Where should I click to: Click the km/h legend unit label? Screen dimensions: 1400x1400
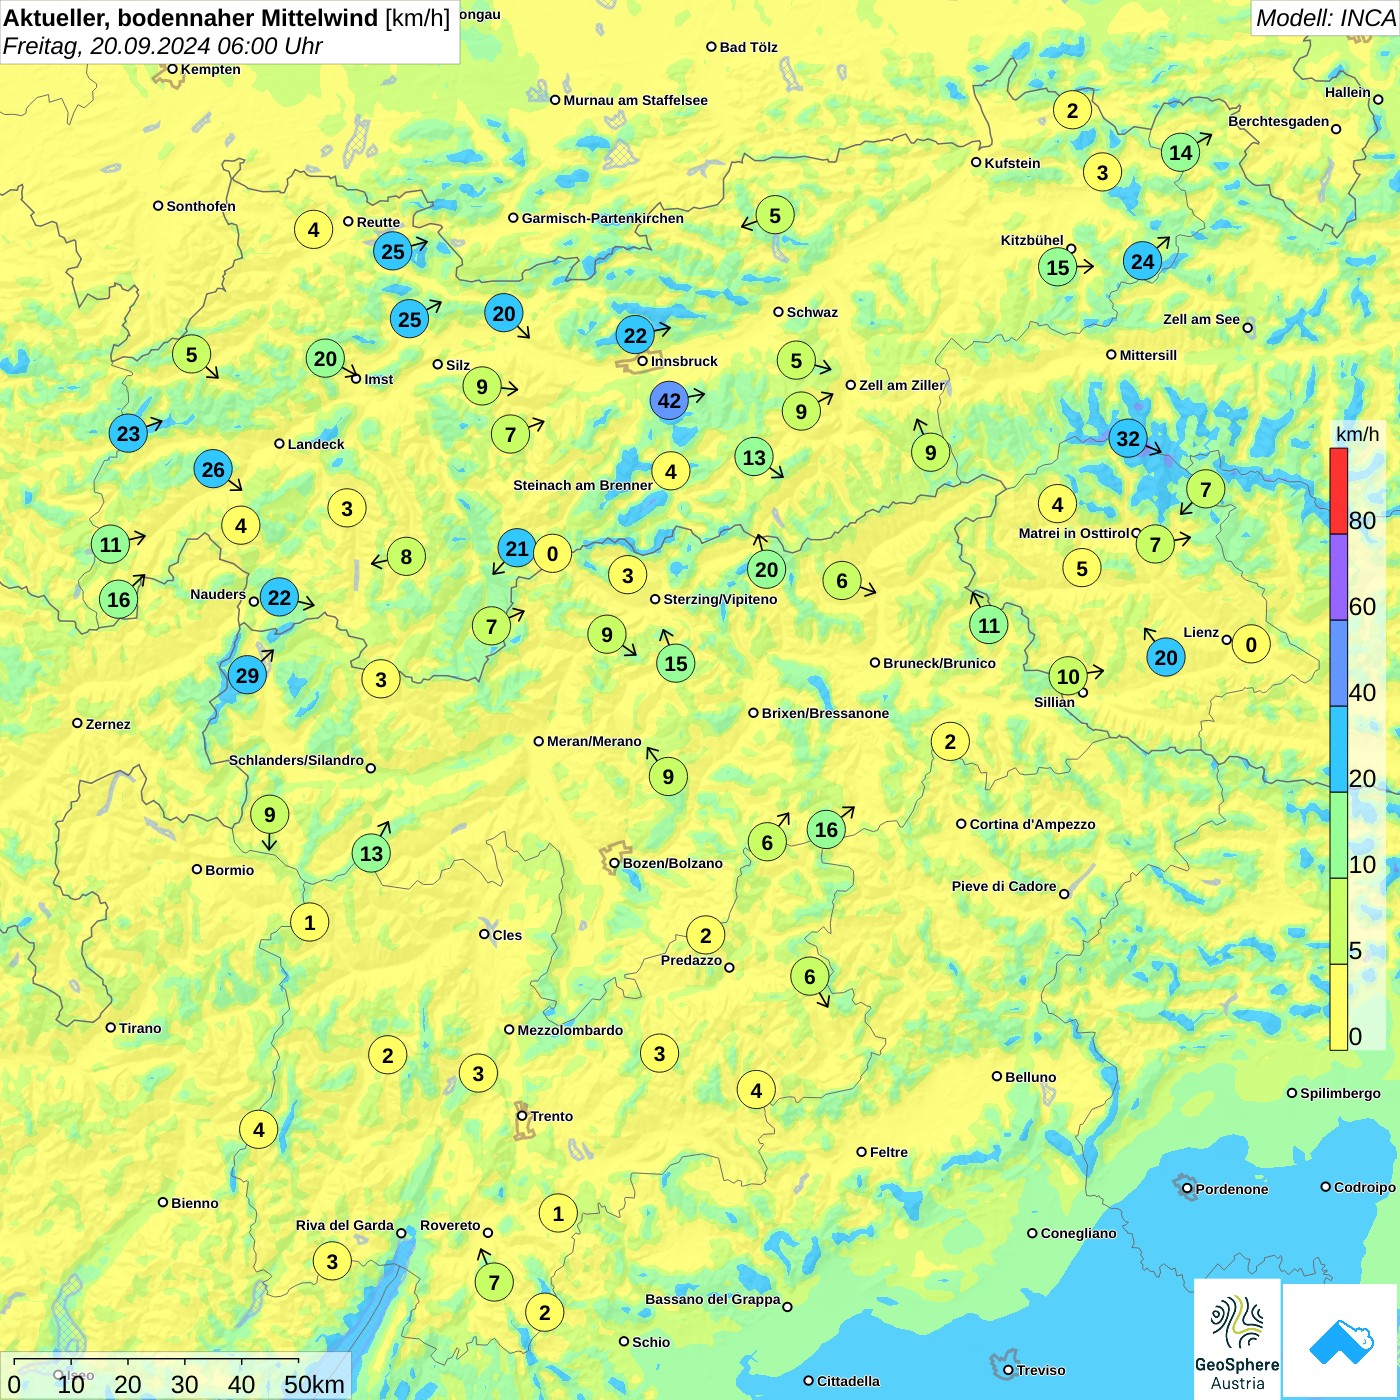tap(1357, 434)
